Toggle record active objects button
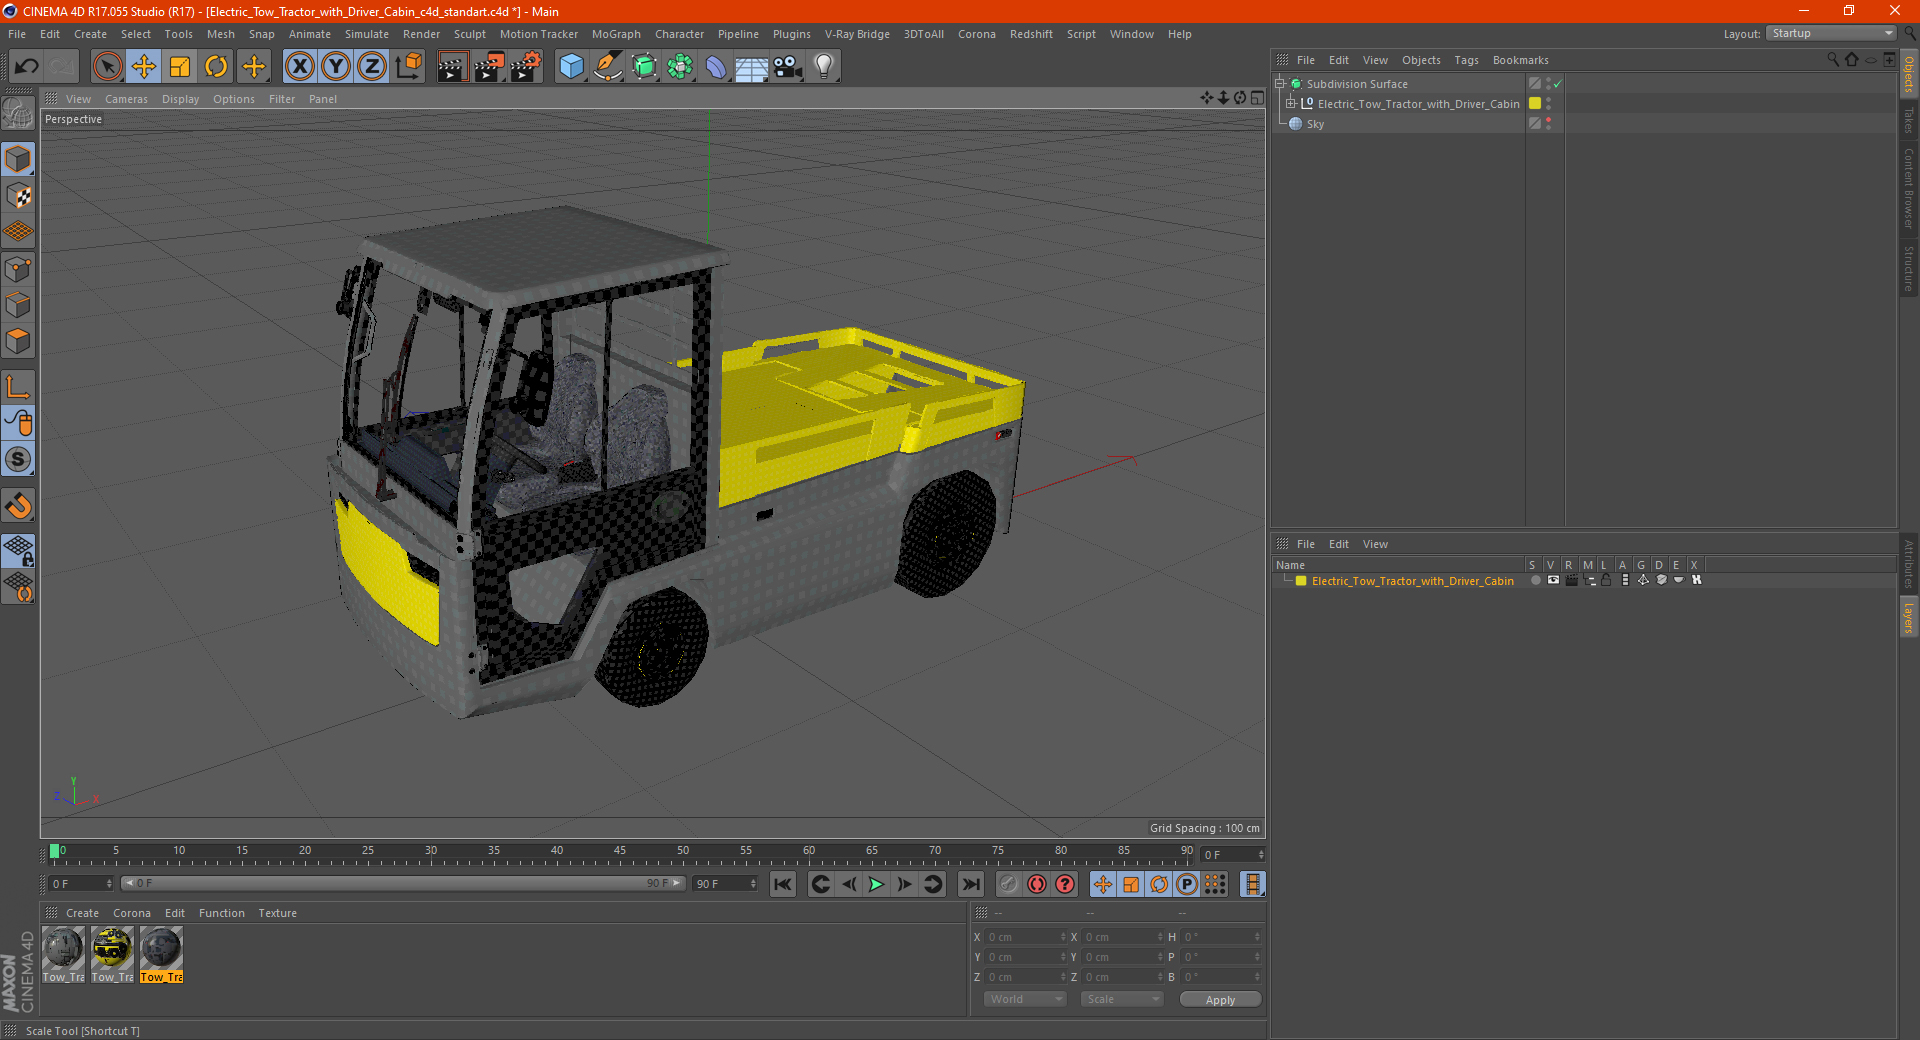 (x=1008, y=884)
